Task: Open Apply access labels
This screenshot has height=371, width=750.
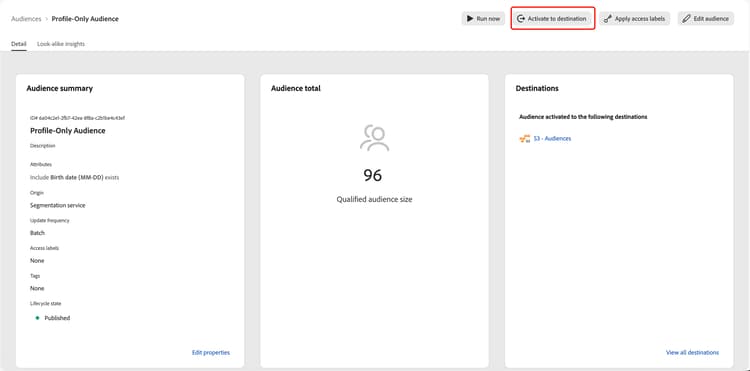Action: point(635,19)
